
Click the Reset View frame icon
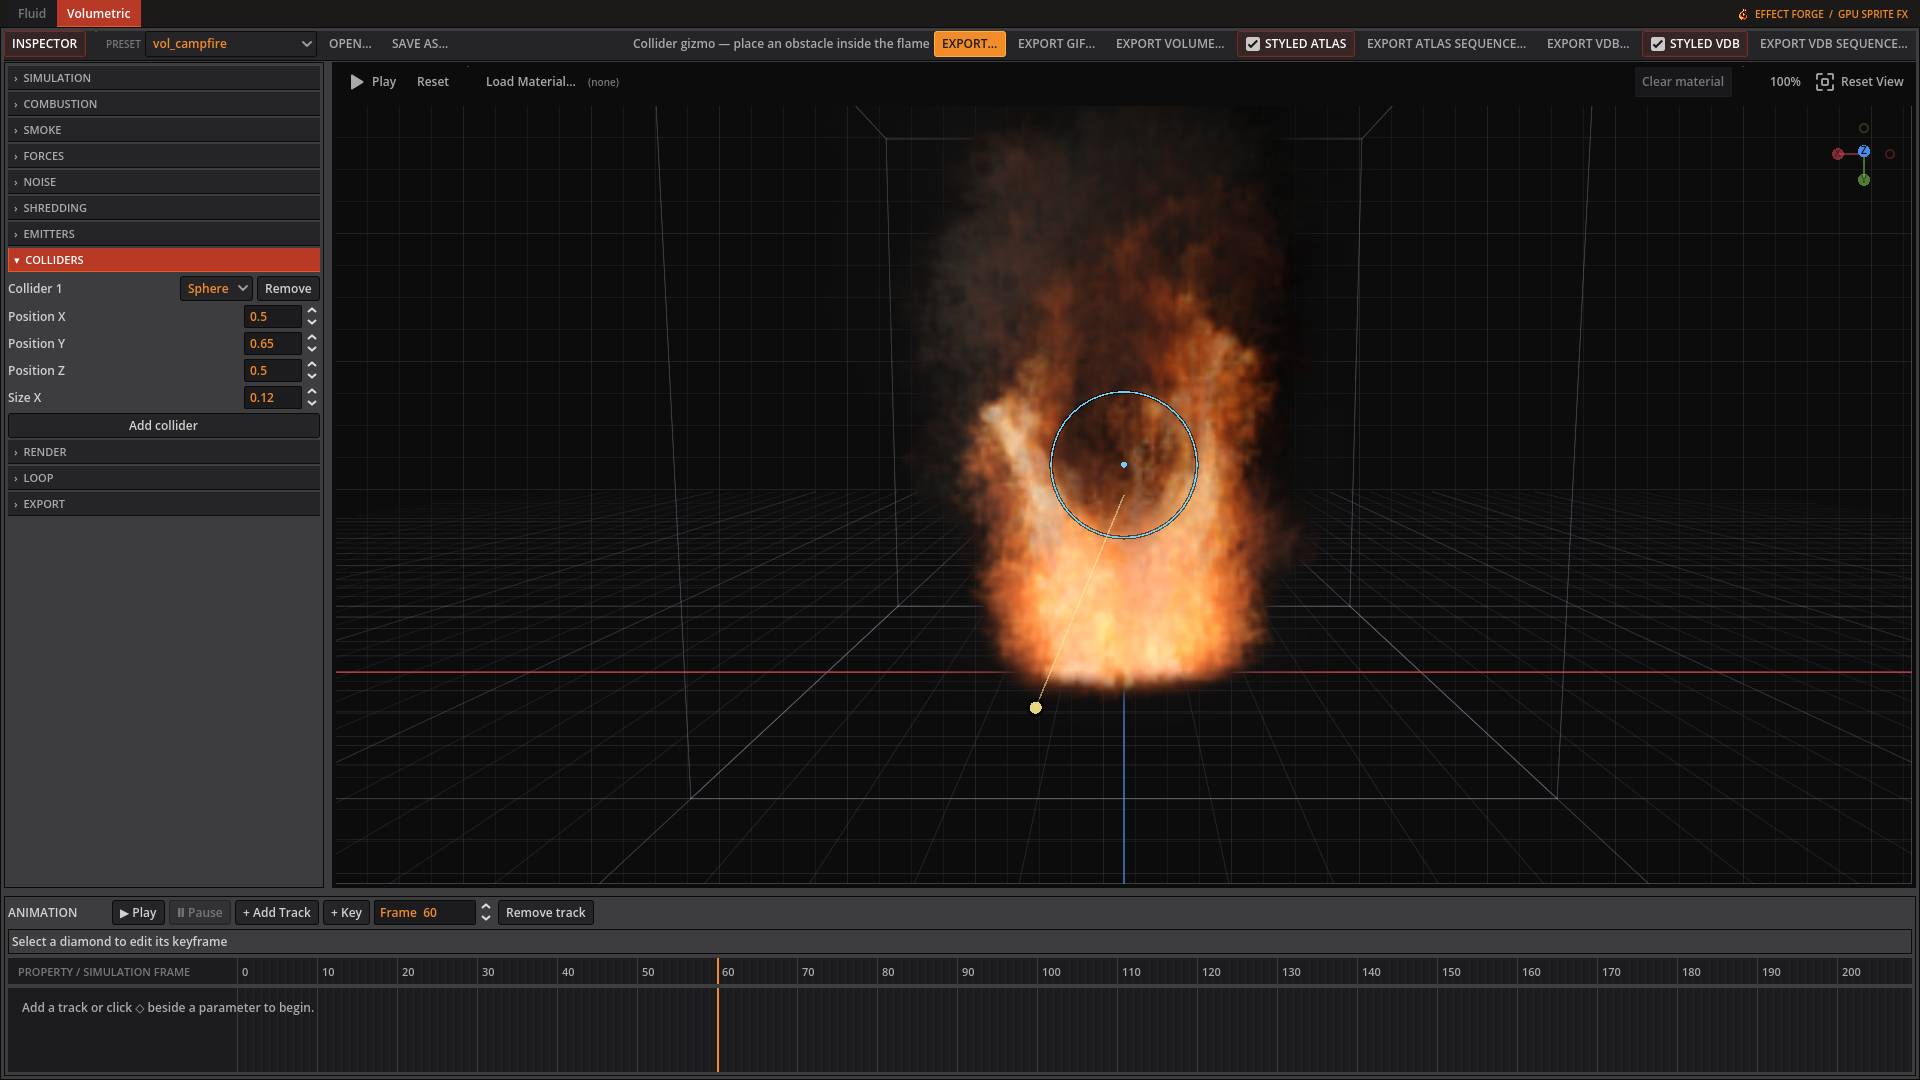(x=1825, y=82)
